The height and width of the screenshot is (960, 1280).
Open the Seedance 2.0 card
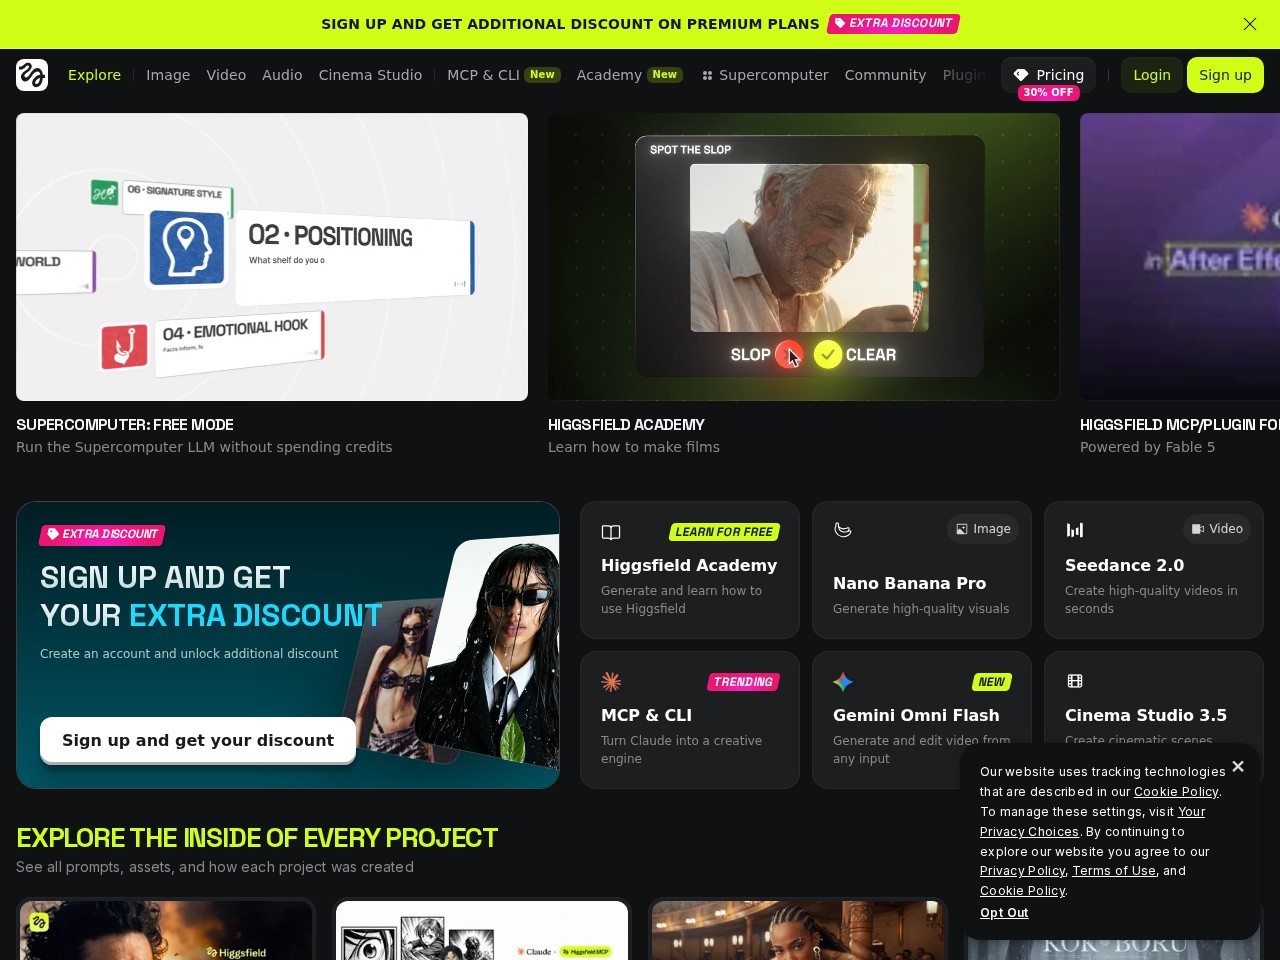coord(1154,570)
